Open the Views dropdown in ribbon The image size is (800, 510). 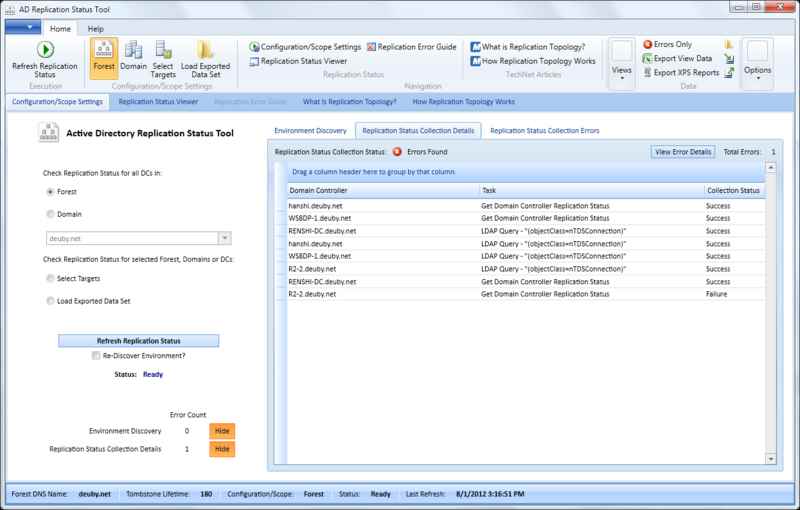point(621,64)
